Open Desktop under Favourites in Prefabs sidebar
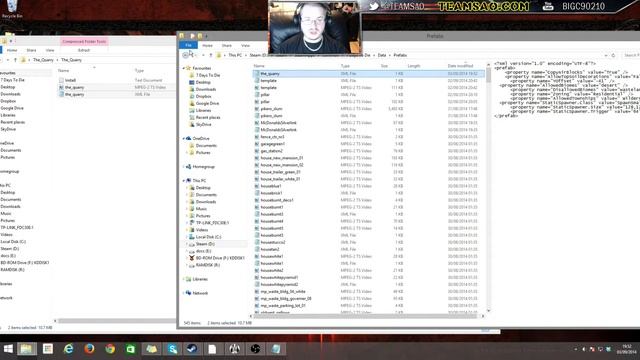Screen dimensions: 640x360 point(203,82)
